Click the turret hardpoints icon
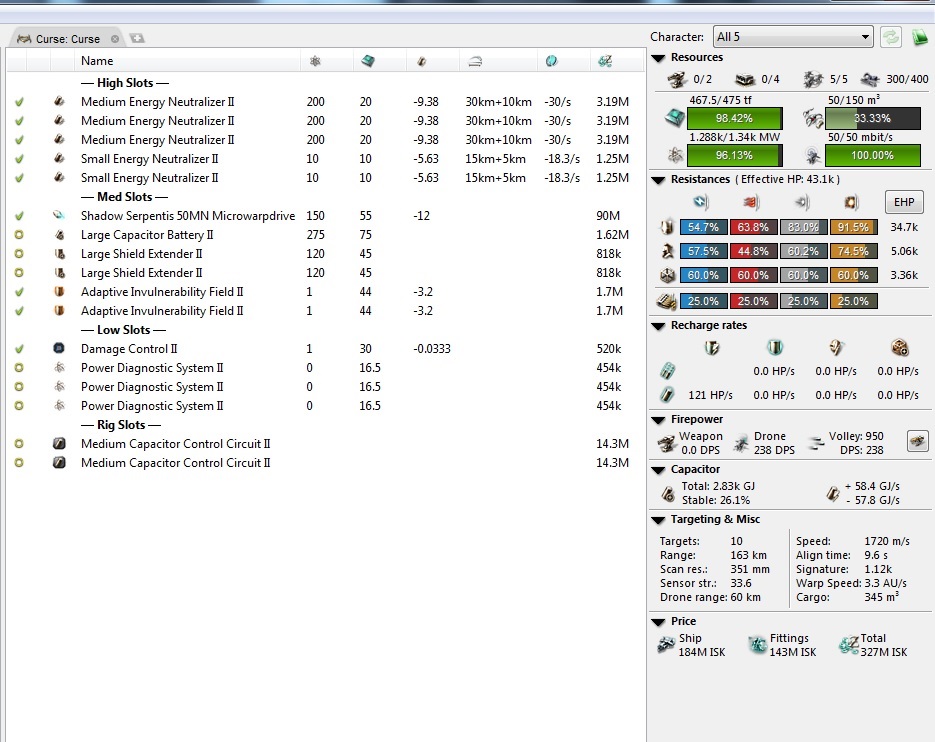The width and height of the screenshot is (935, 742). click(677, 79)
